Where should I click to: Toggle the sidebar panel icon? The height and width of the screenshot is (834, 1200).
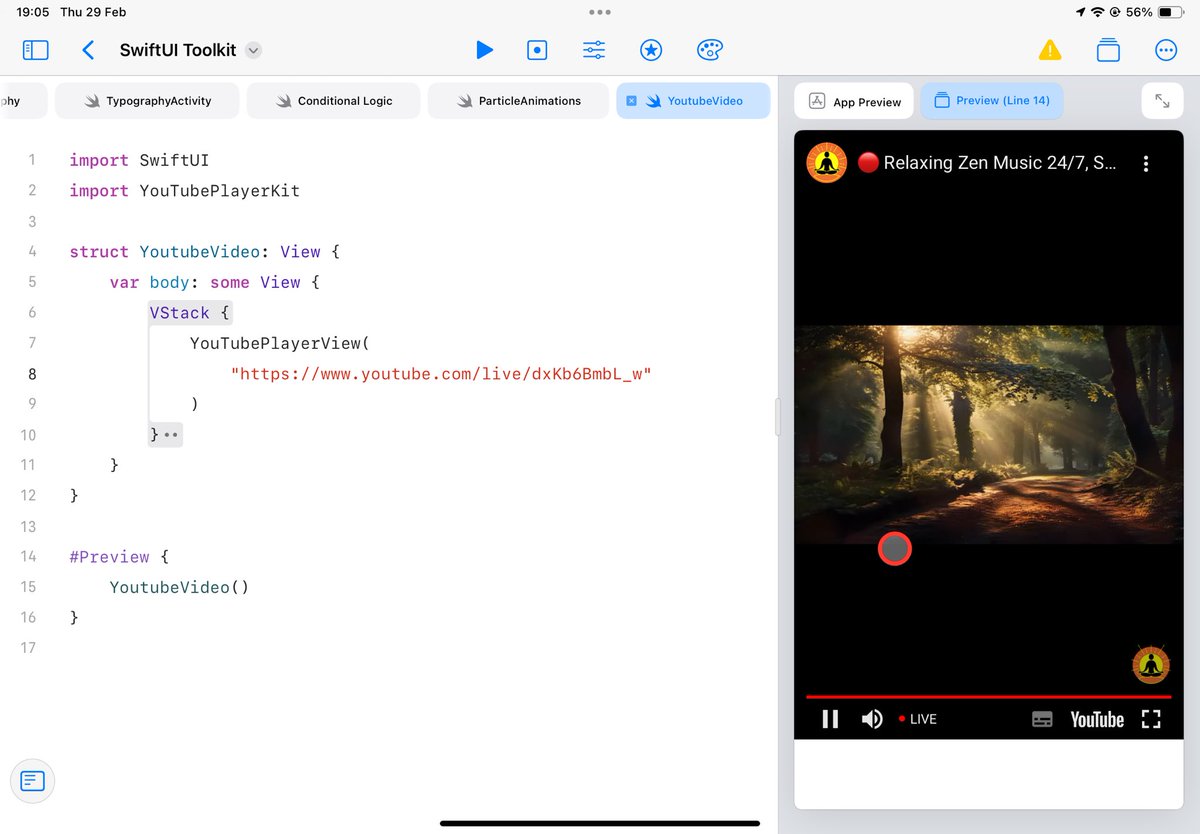35,50
